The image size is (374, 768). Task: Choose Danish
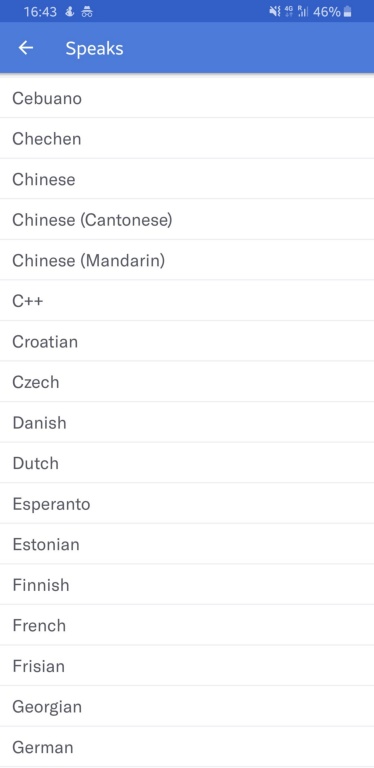point(187,423)
